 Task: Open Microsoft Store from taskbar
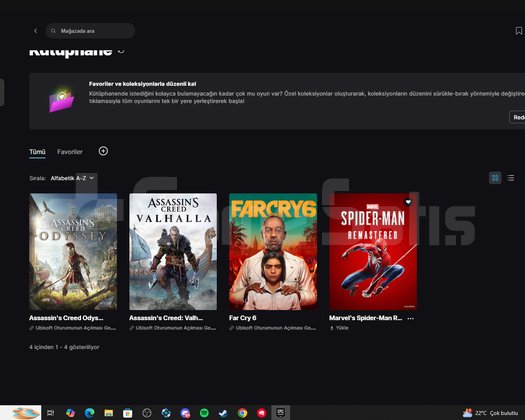pos(128,413)
